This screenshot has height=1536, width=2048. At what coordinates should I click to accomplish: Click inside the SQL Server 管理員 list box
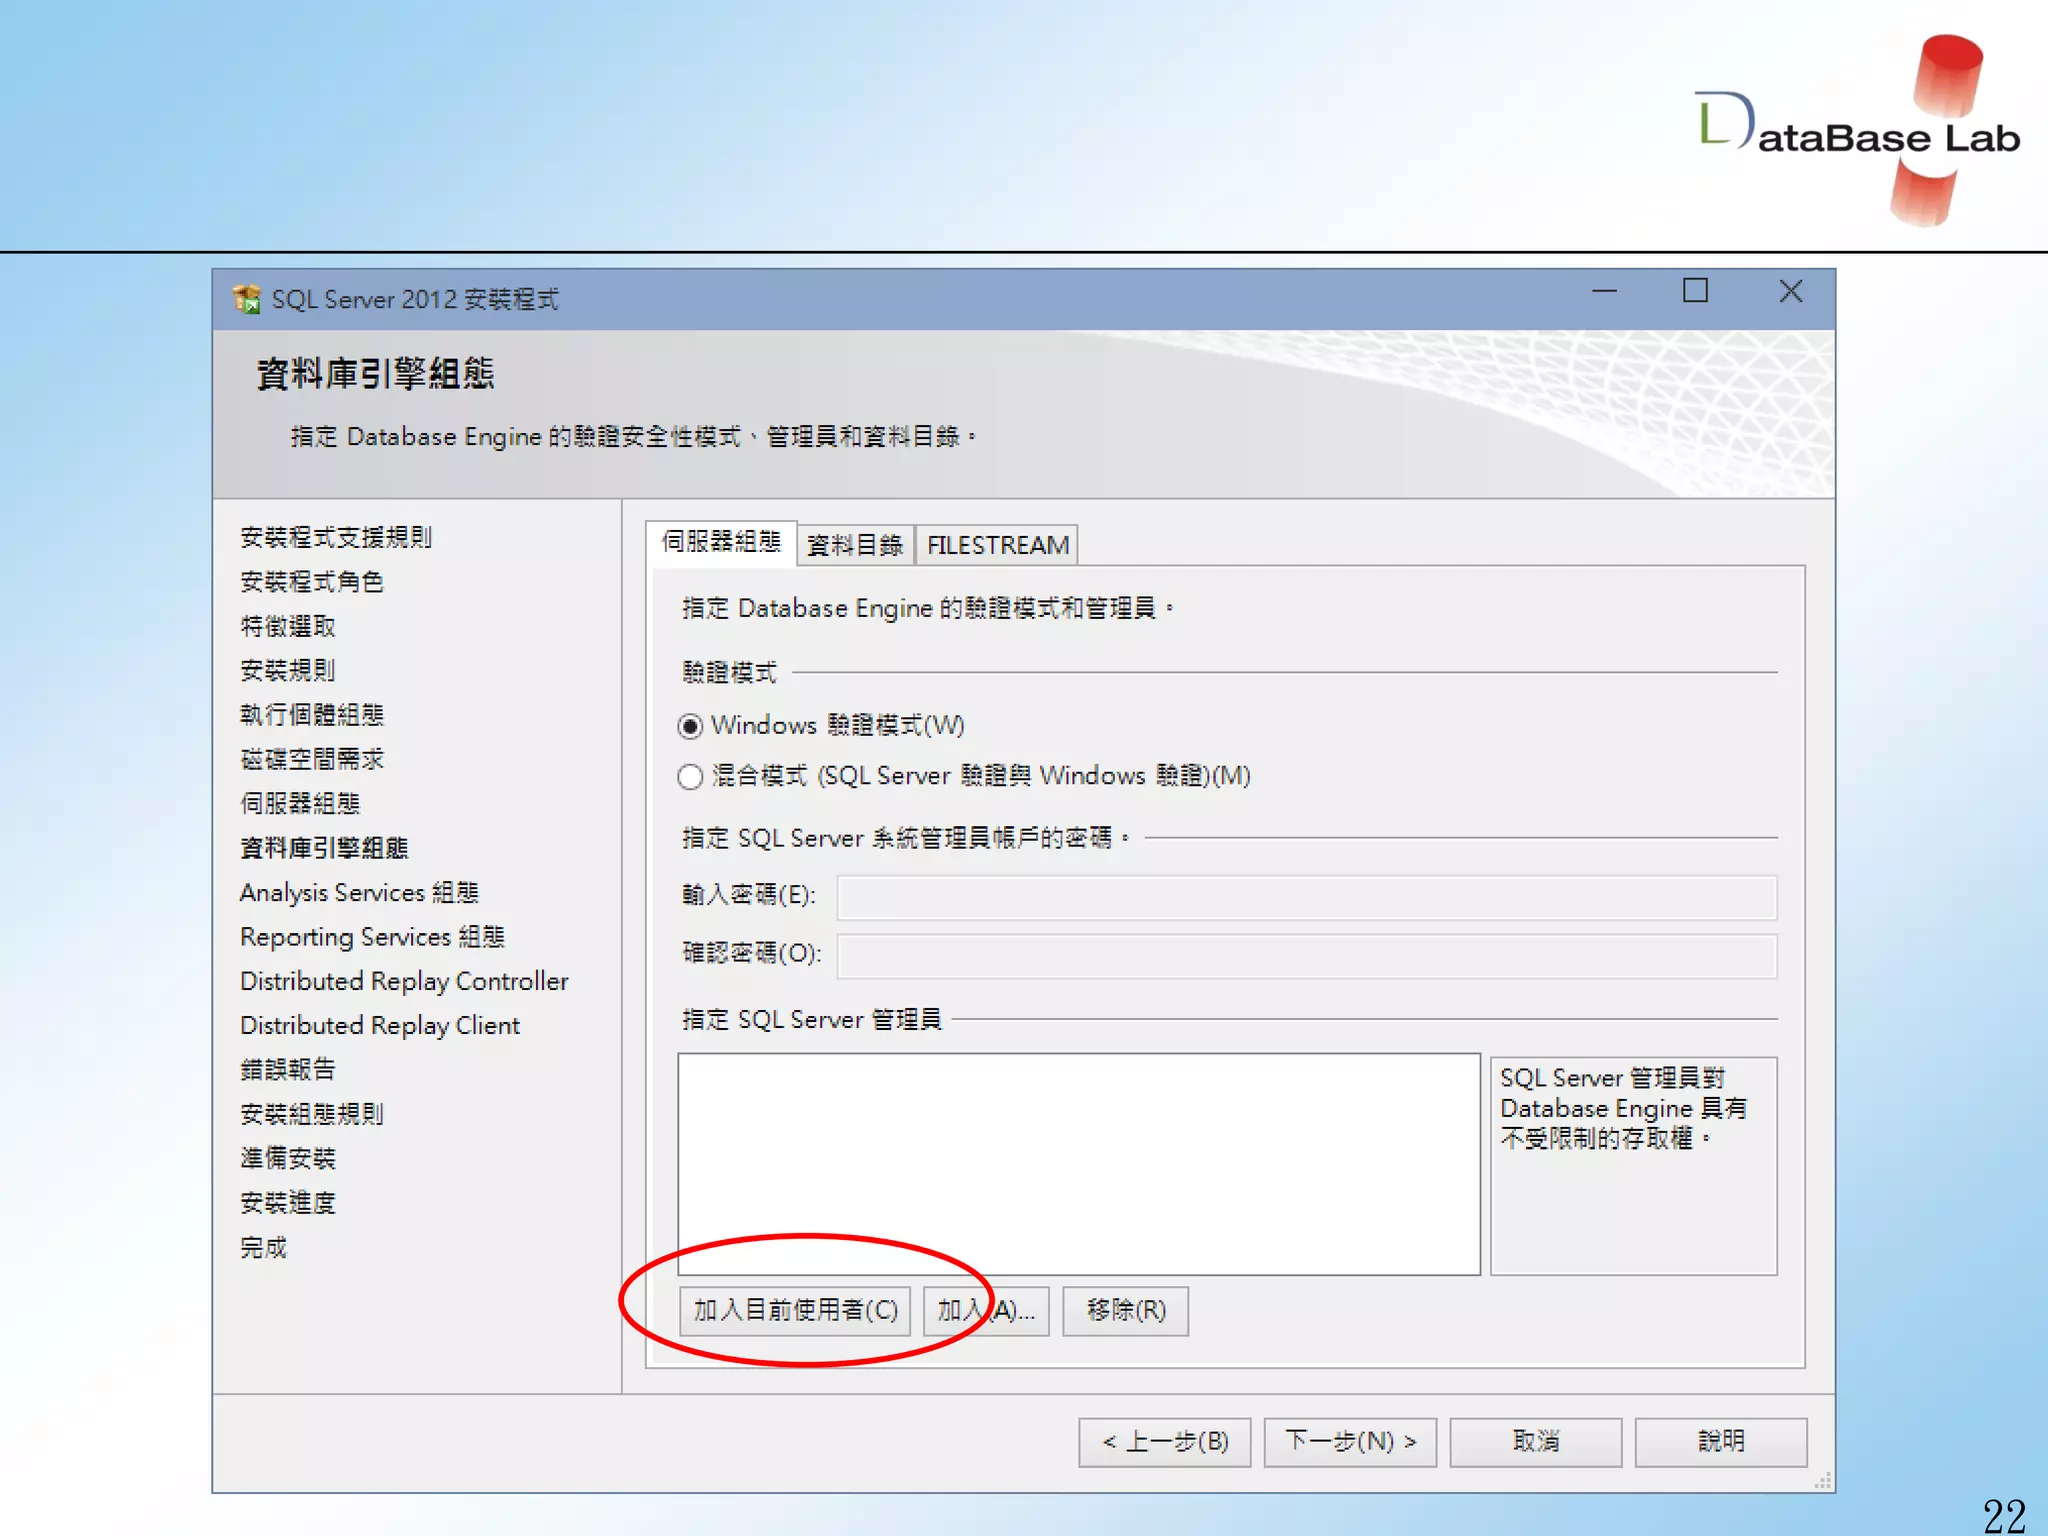click(1079, 1164)
